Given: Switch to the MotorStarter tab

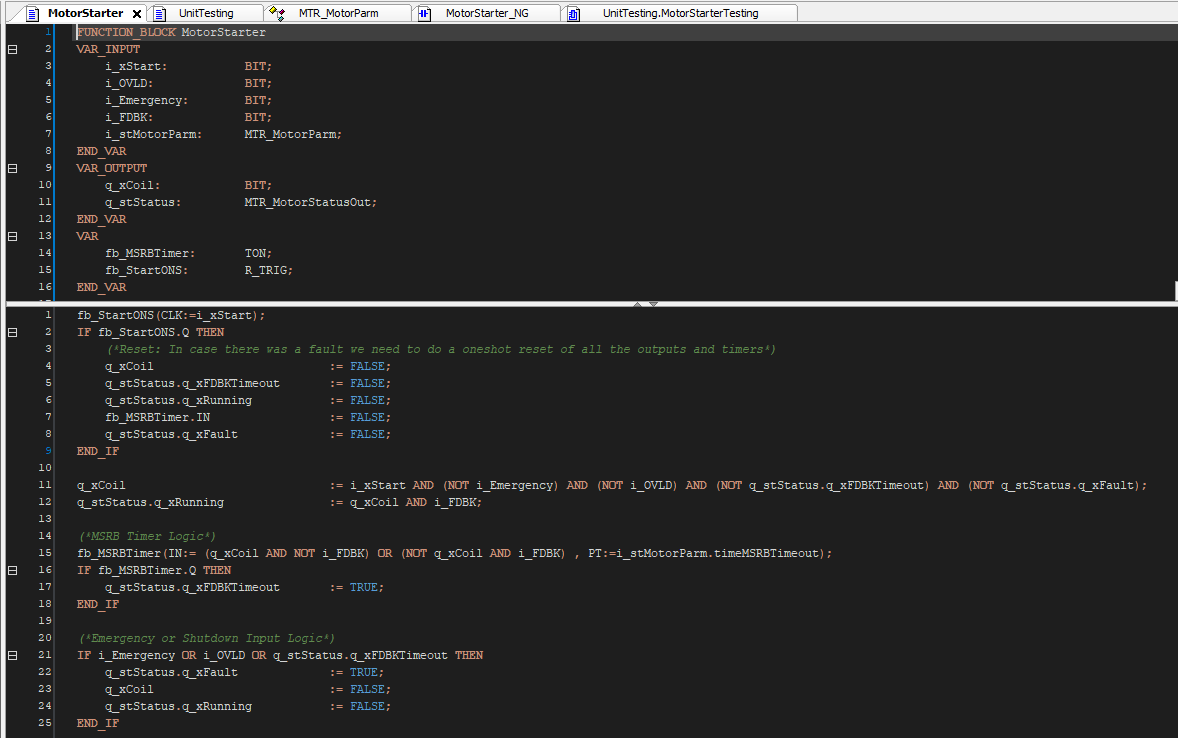Looking at the screenshot, I should [85, 14].
